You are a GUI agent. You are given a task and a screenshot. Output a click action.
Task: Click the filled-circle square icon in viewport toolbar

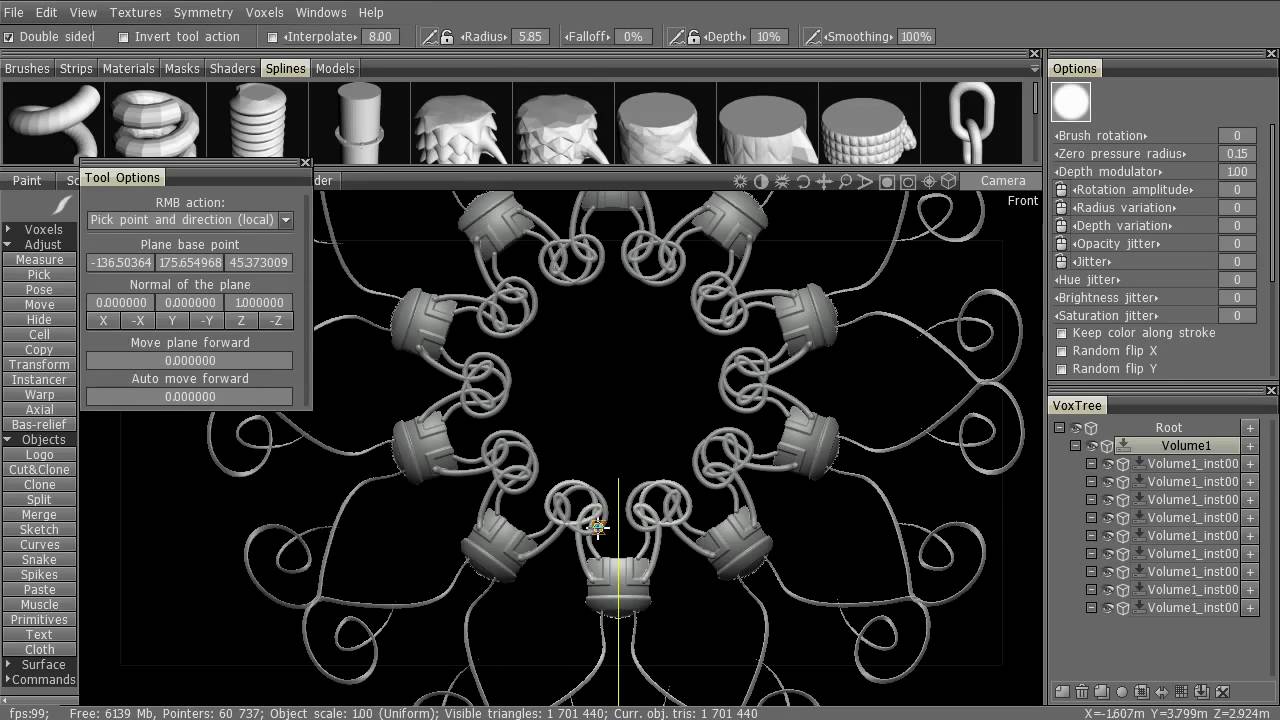pyautogui.click(x=887, y=181)
